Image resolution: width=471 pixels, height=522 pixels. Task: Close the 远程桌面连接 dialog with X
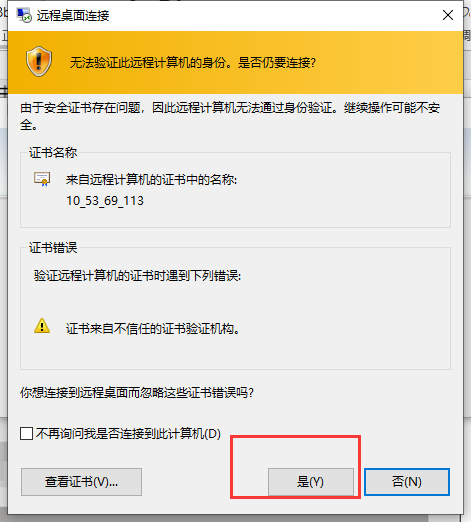(x=448, y=15)
